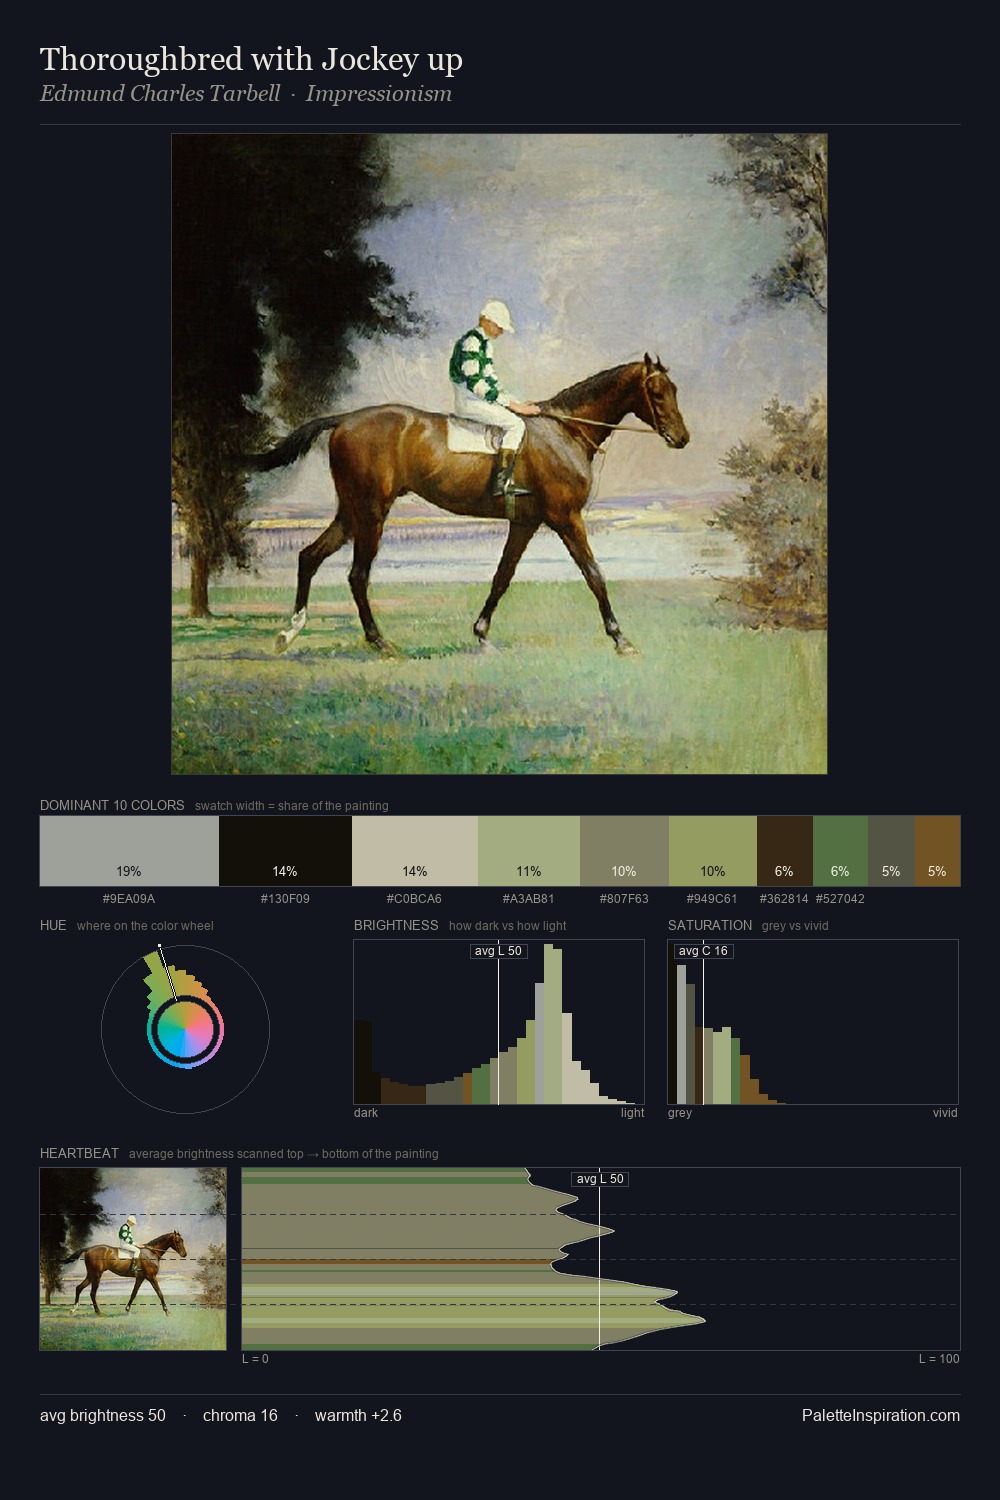This screenshot has height=1500, width=1000.
Task: Click the 'grey vs vivid' caption
Action: tap(795, 926)
